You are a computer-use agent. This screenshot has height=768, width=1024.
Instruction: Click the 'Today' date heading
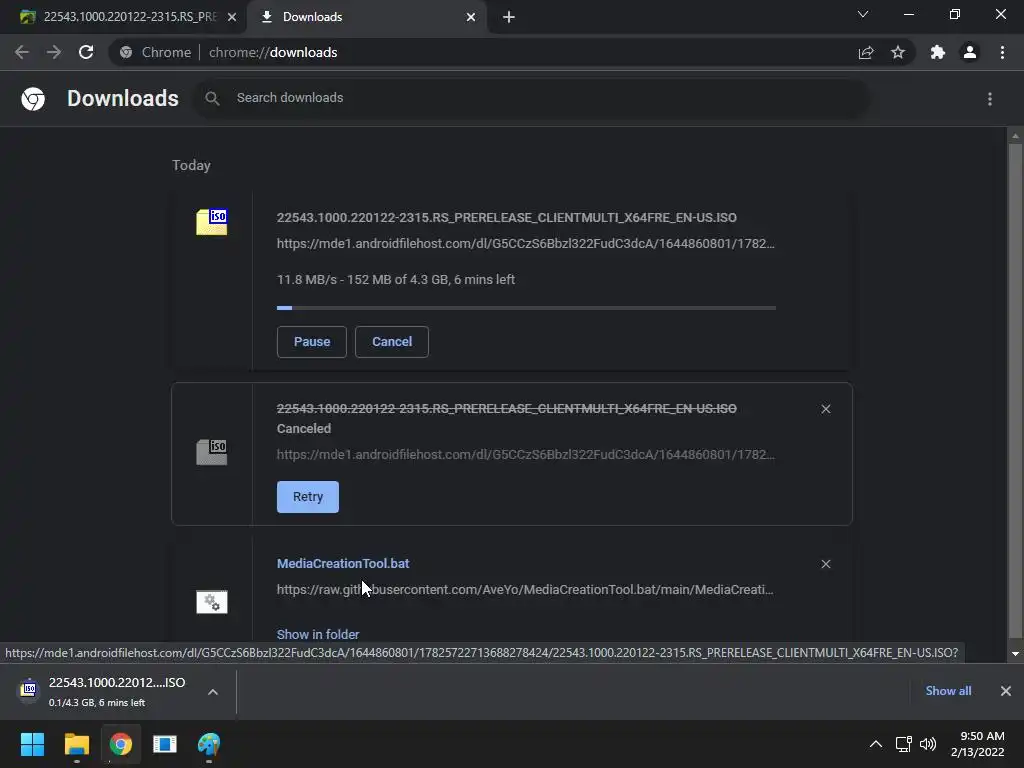pyautogui.click(x=191, y=165)
